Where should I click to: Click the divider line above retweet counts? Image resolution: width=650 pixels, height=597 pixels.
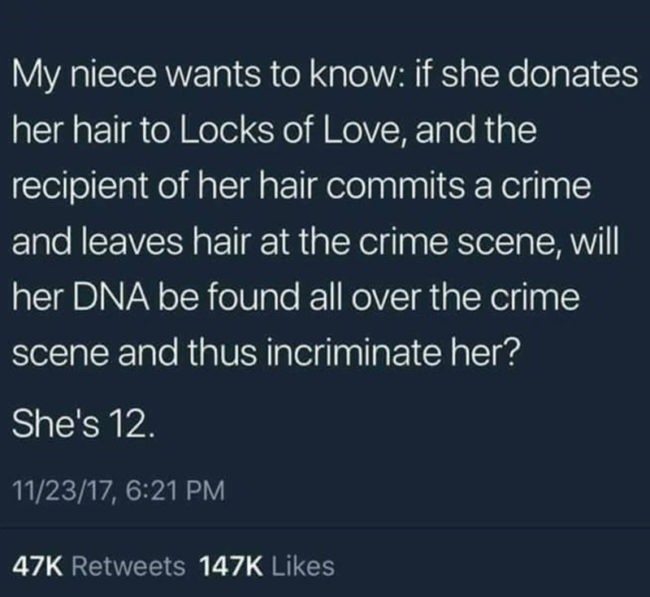(x=325, y=528)
